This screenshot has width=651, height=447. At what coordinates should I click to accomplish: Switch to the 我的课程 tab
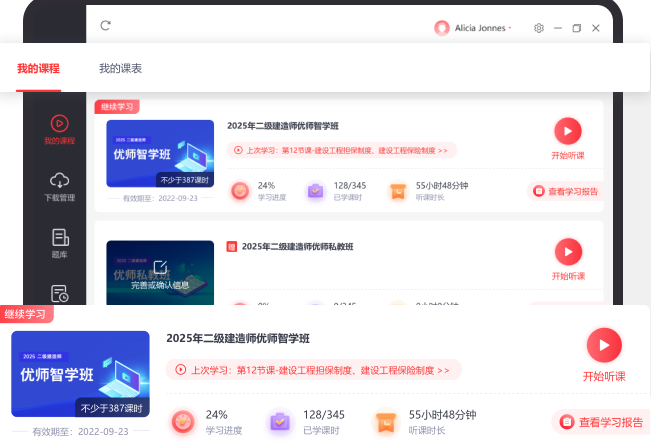38,68
